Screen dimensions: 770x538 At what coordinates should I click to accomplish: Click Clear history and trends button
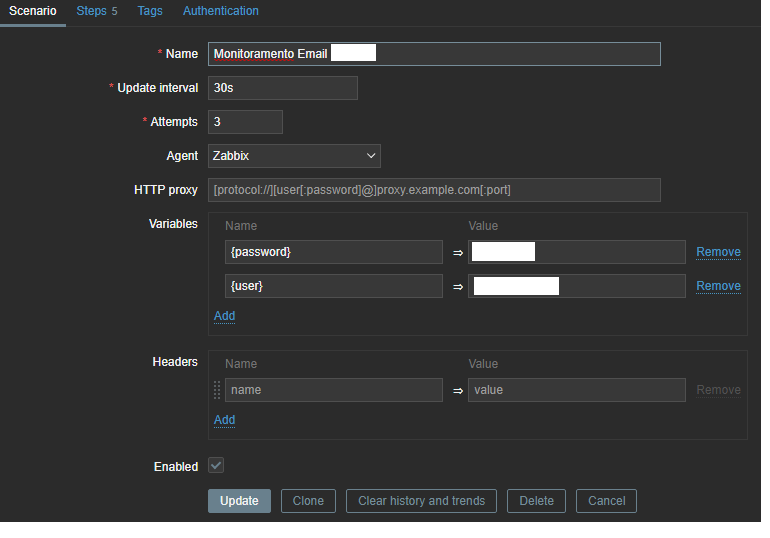(421, 501)
